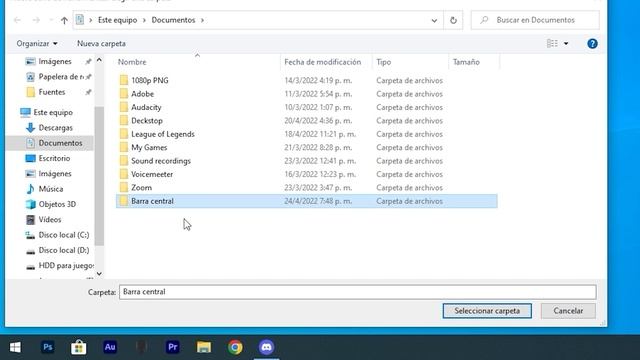Open Música in navigation pane
Screen dimensions: 640x360
pyautogui.click(x=51, y=189)
